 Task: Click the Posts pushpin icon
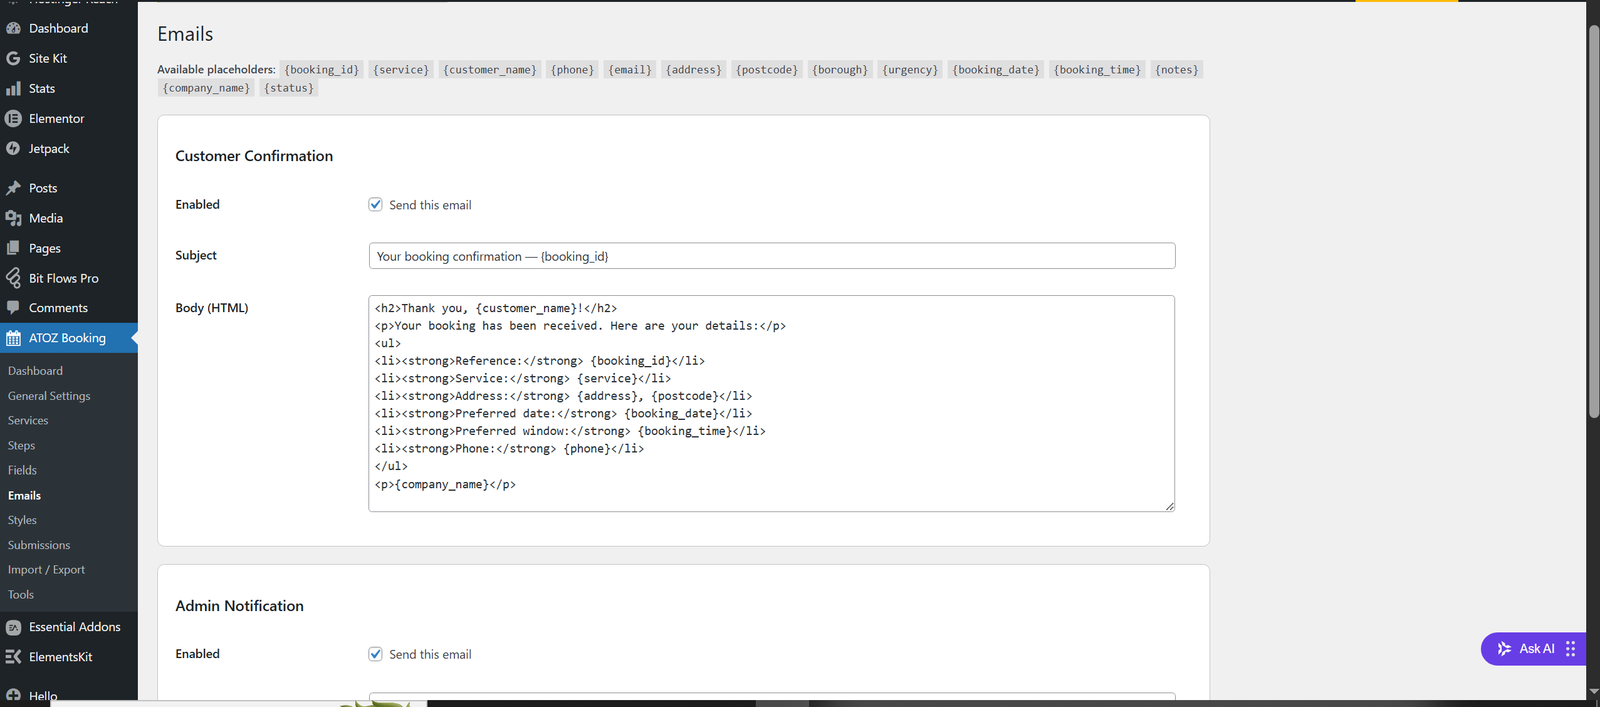pos(13,188)
